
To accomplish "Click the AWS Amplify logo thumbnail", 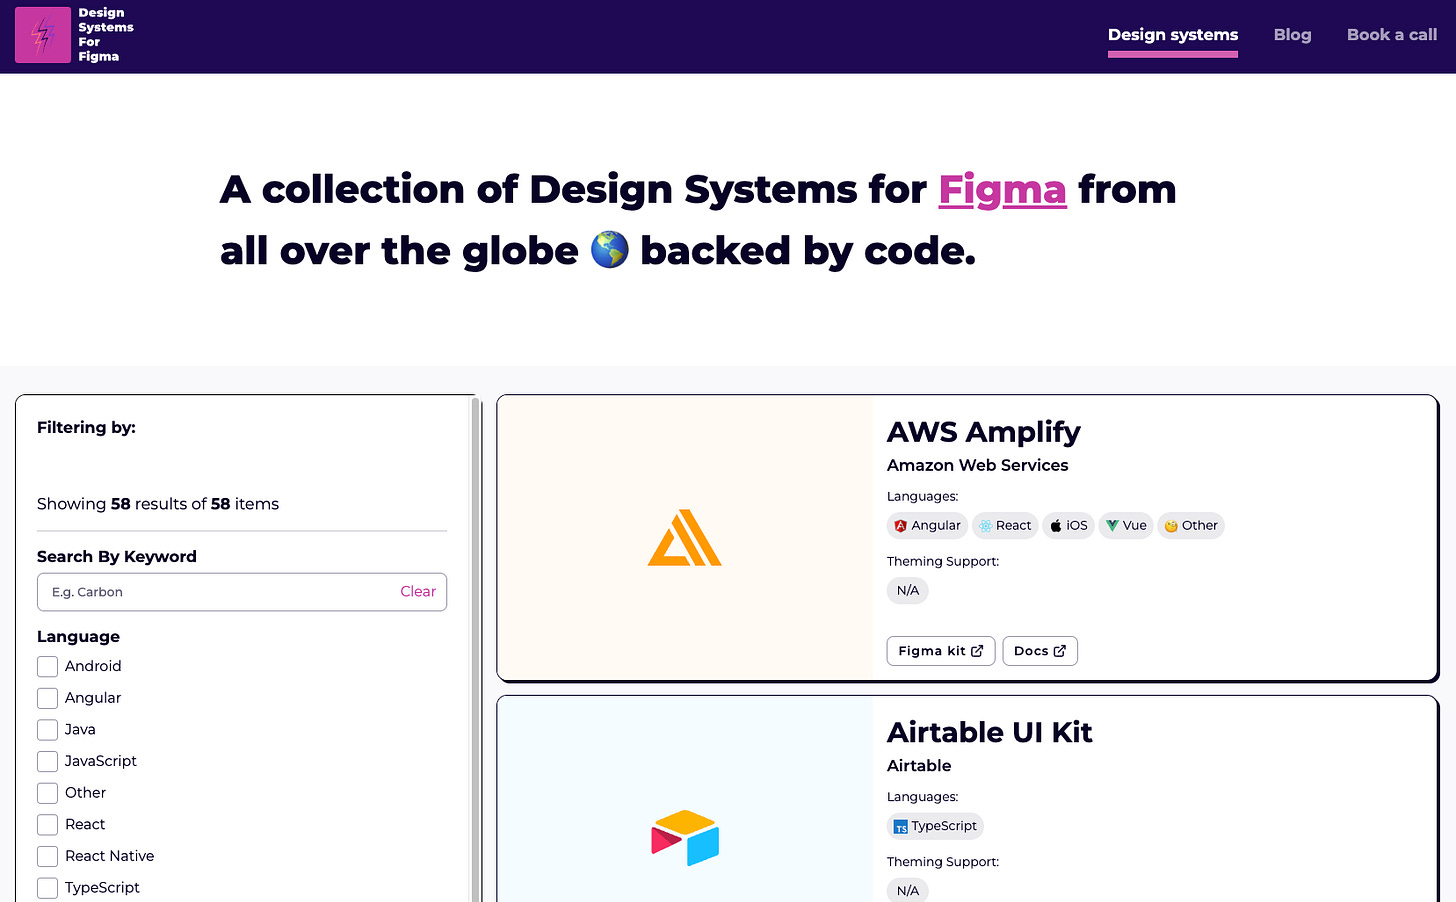I will click(685, 538).
